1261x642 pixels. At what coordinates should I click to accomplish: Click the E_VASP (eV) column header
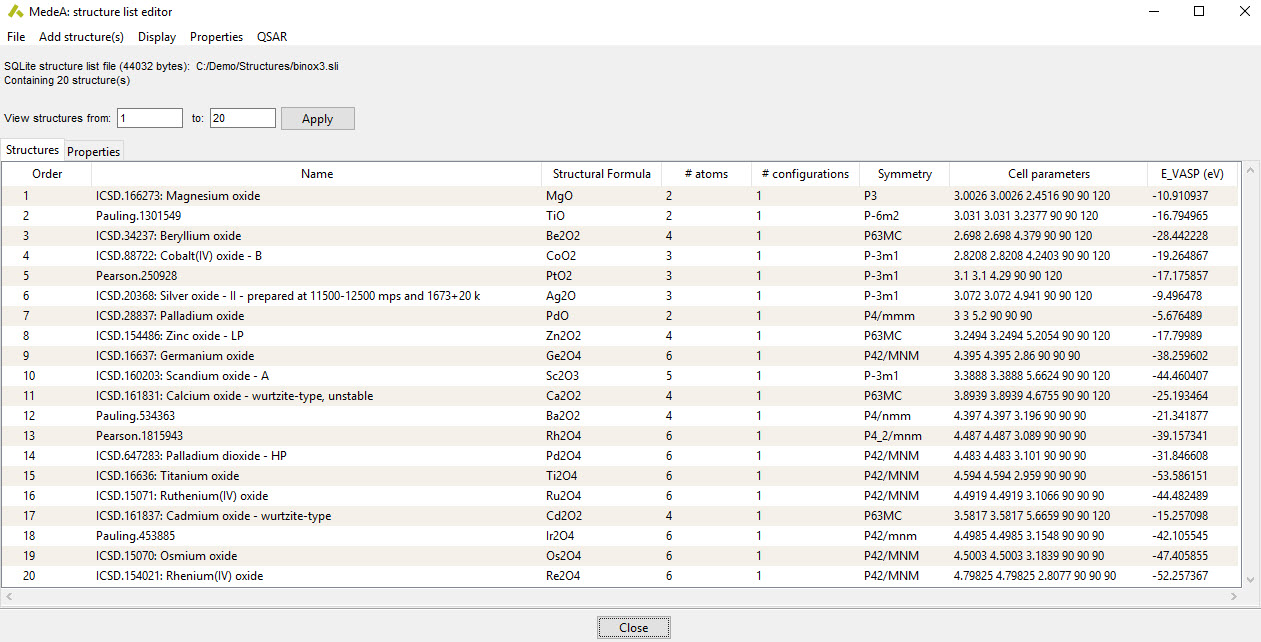coord(1191,174)
